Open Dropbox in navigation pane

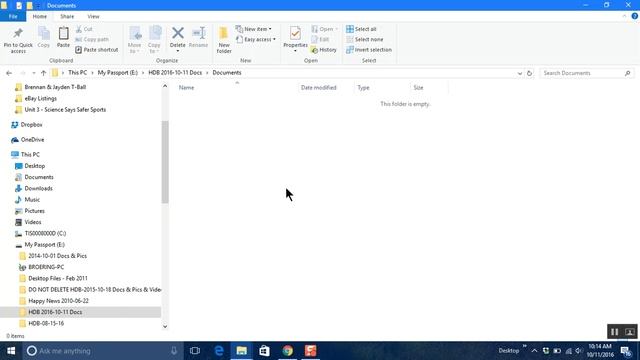[x=31, y=125]
